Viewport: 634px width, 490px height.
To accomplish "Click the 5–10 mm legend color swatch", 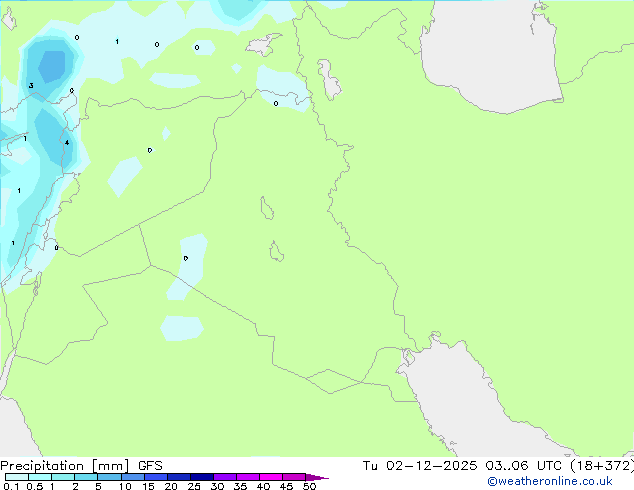I will pos(109,477).
